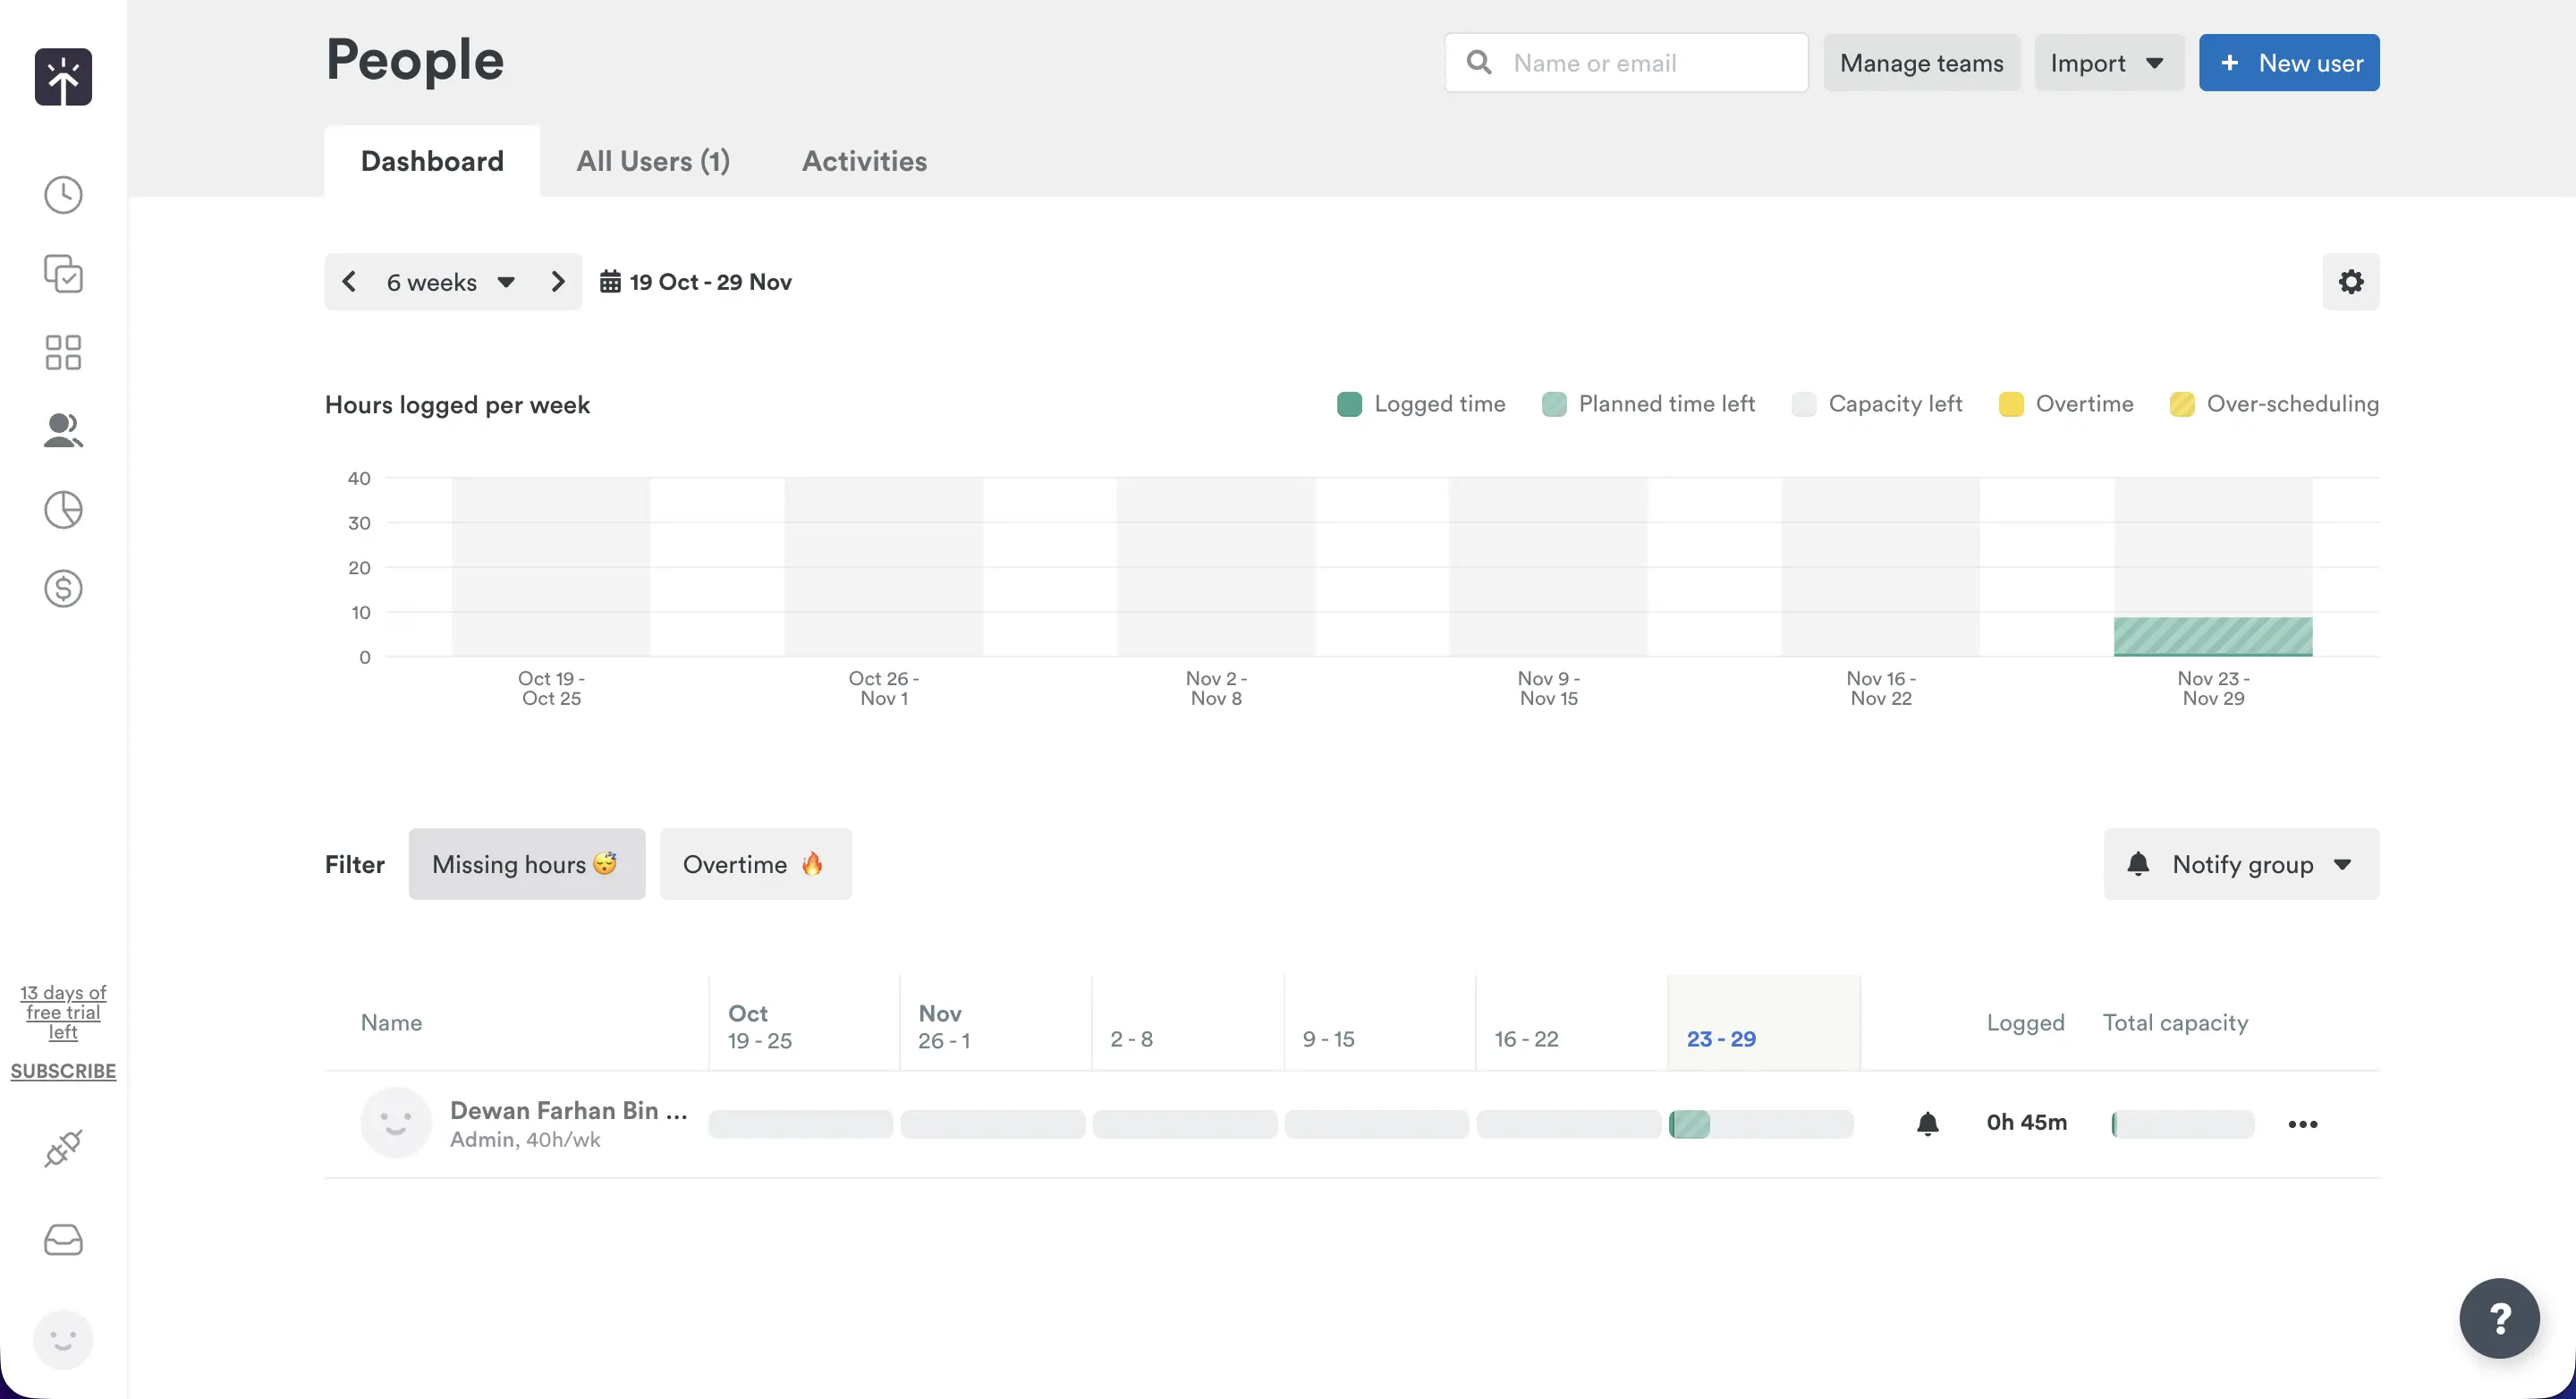The image size is (2576, 1399).
Task: Open the Integrations plug icon
Action: (x=63, y=1147)
